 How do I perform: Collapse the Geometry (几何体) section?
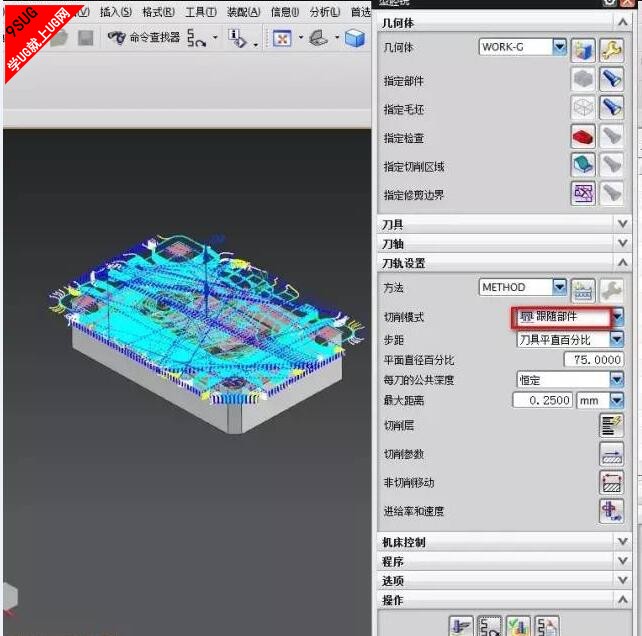pos(622,22)
